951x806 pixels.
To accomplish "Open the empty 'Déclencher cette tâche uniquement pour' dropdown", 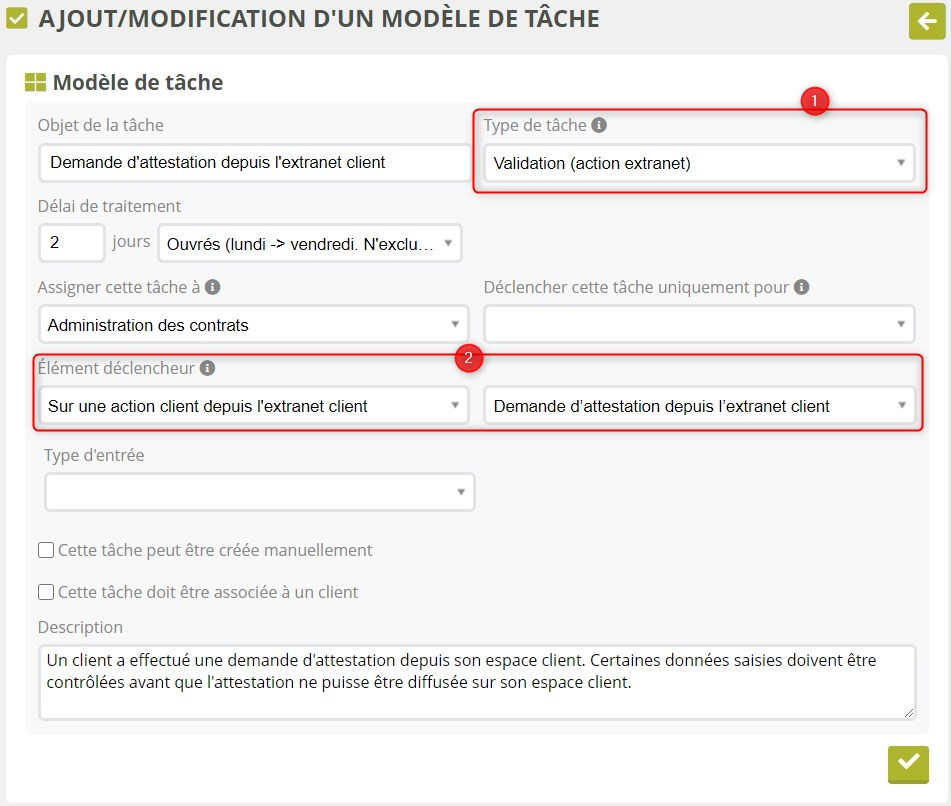I will pyautogui.click(x=698, y=324).
